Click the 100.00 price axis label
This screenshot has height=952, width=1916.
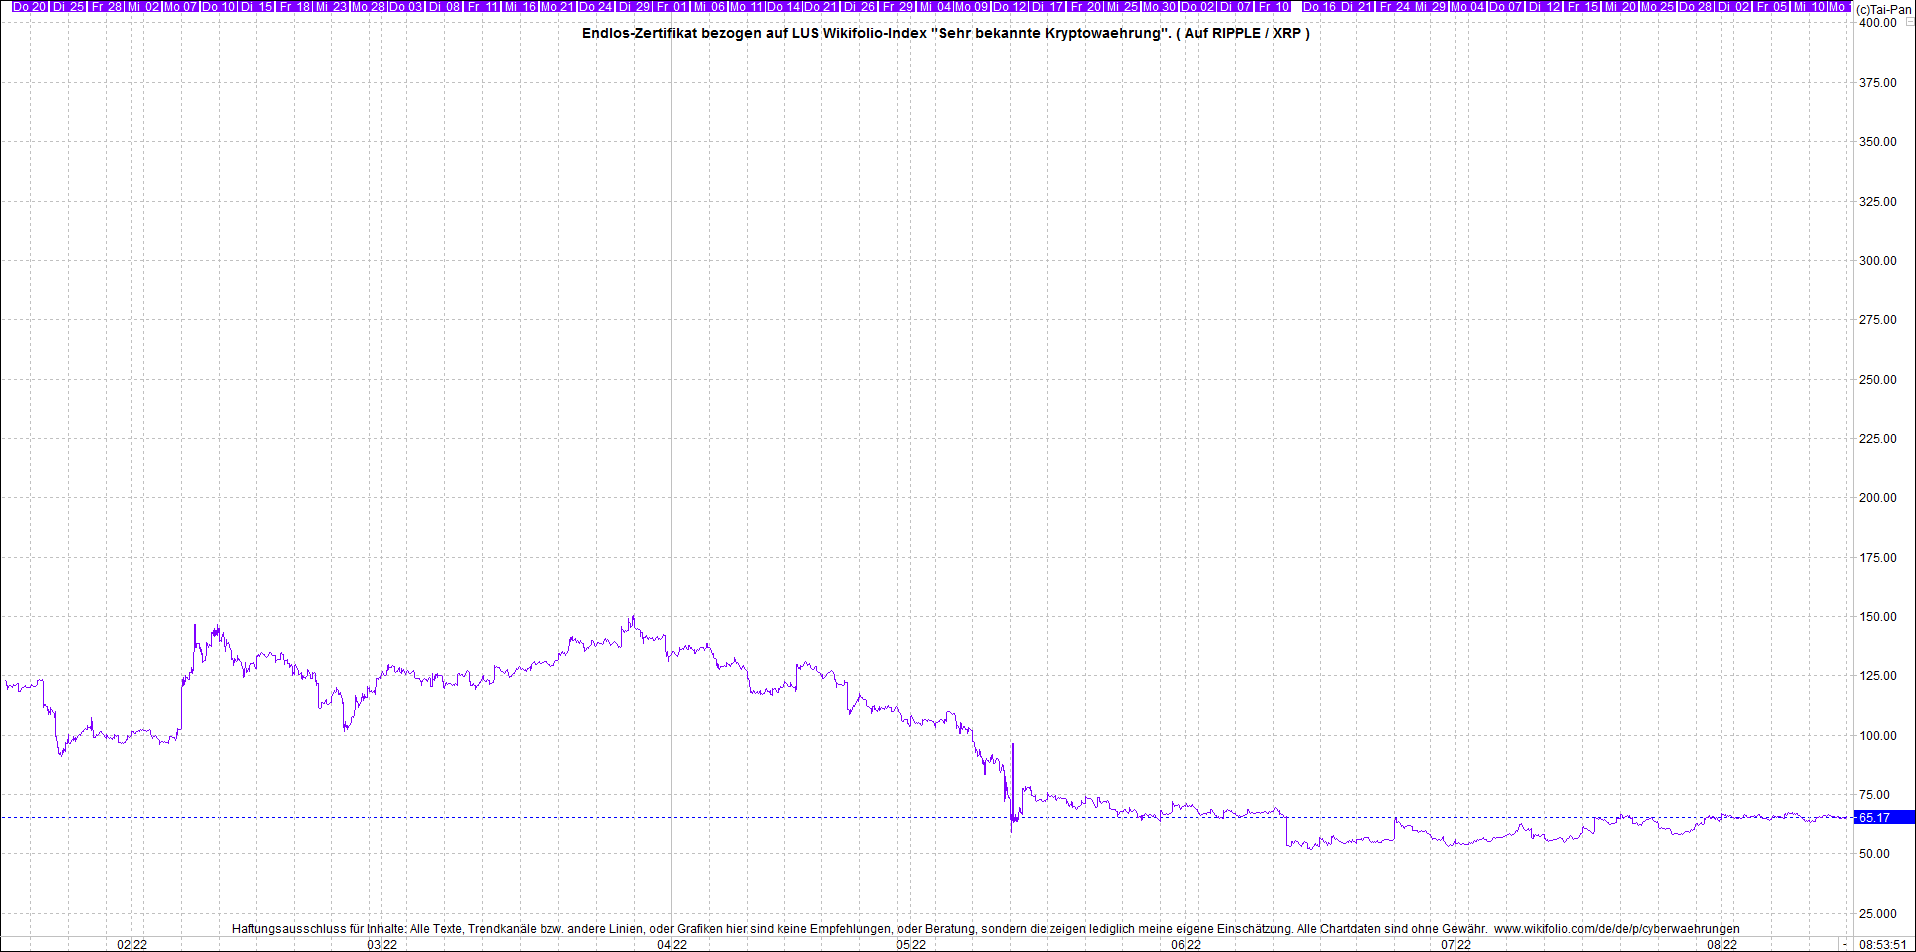tap(1877, 736)
